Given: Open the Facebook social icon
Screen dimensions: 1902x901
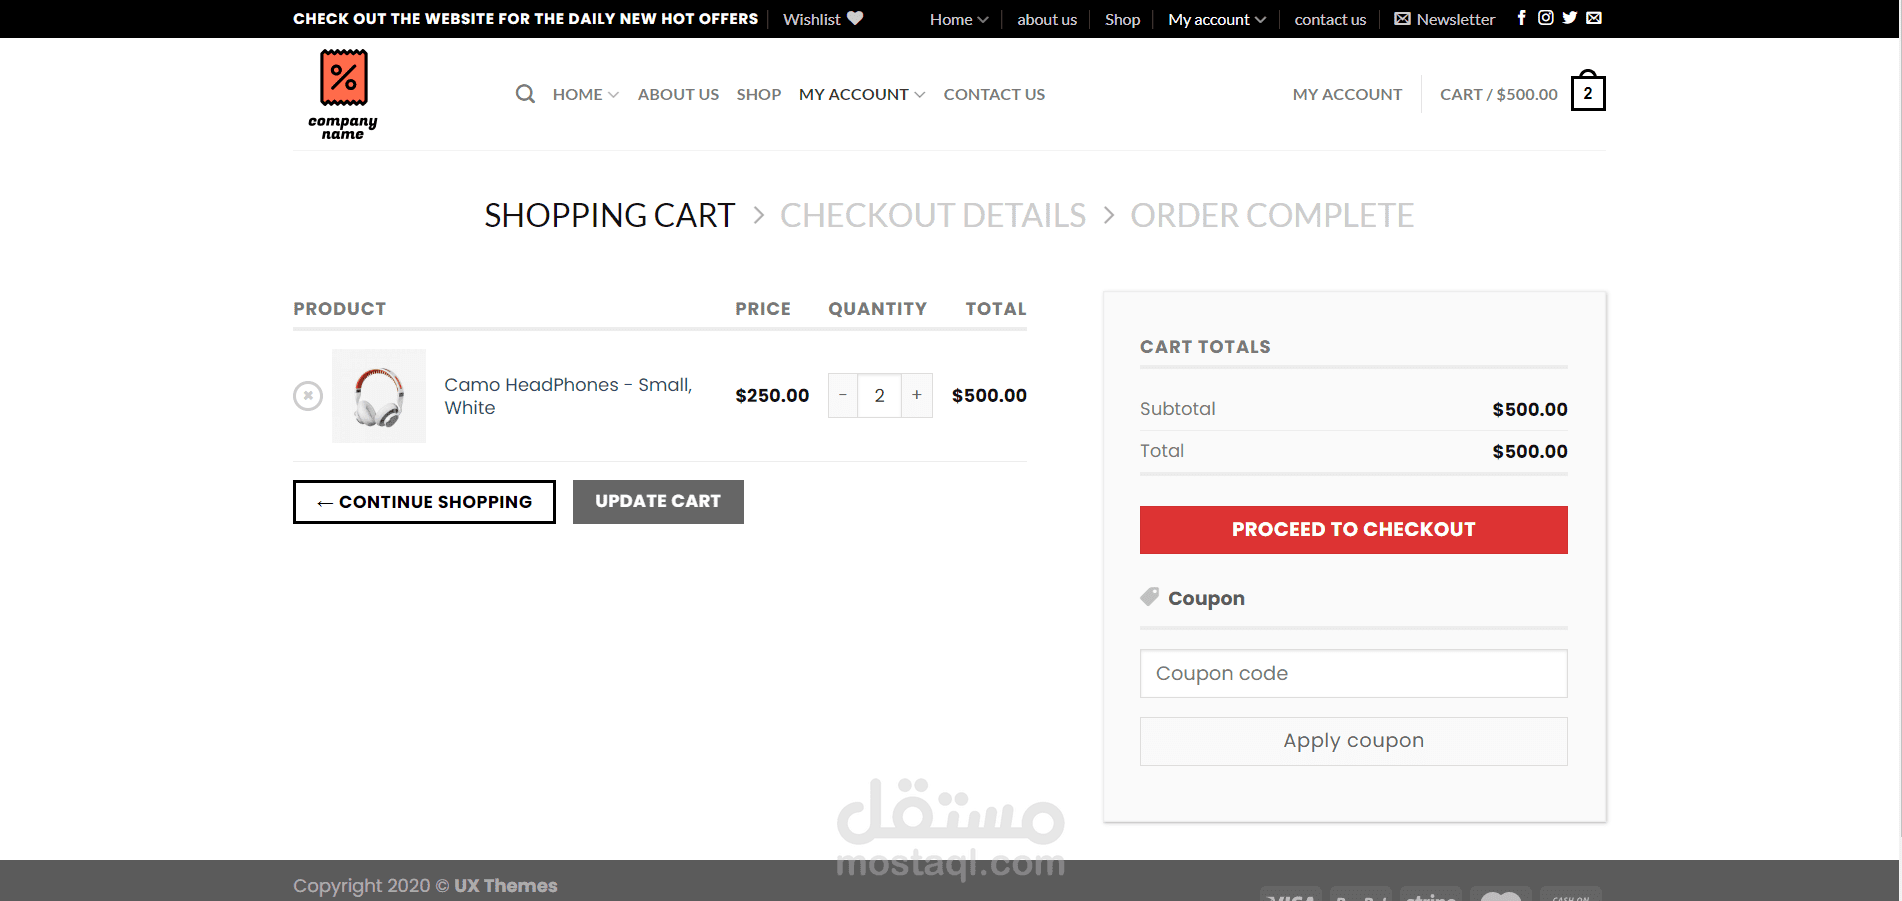Looking at the screenshot, I should click(1521, 18).
